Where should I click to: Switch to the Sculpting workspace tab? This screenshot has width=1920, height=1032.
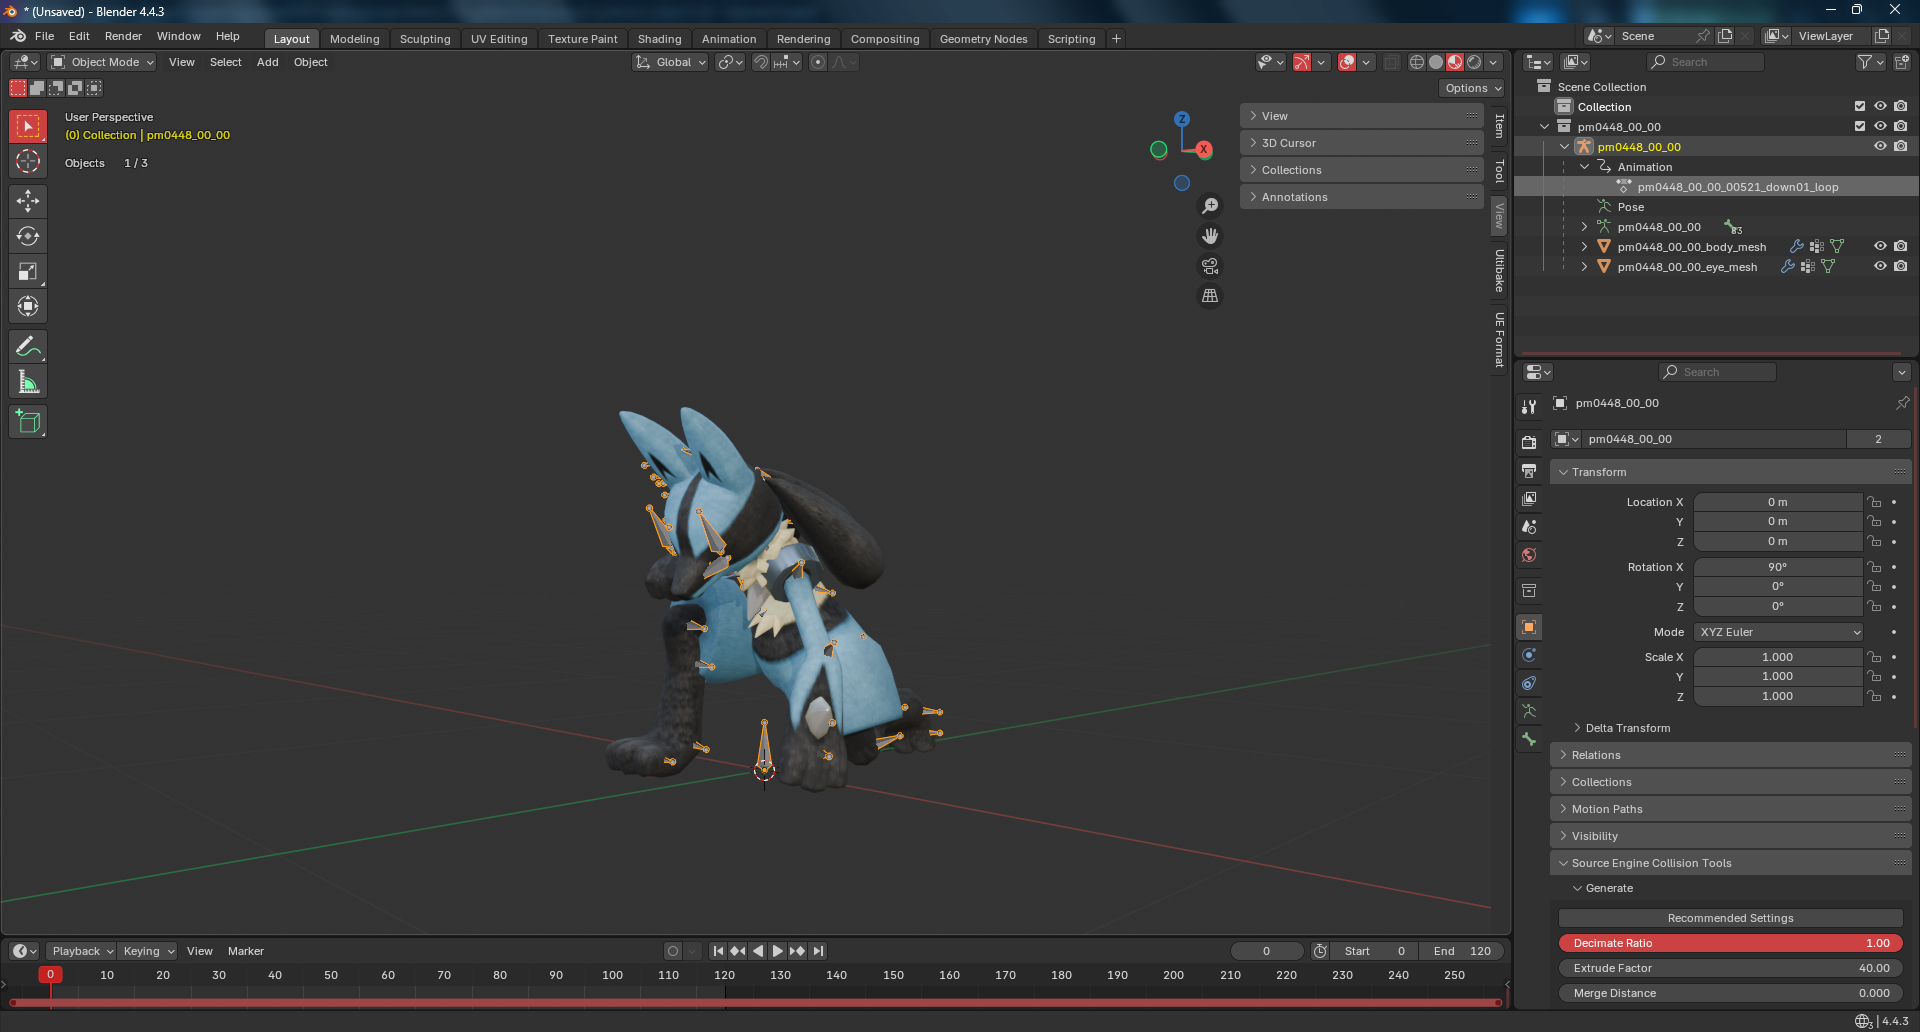coord(425,39)
